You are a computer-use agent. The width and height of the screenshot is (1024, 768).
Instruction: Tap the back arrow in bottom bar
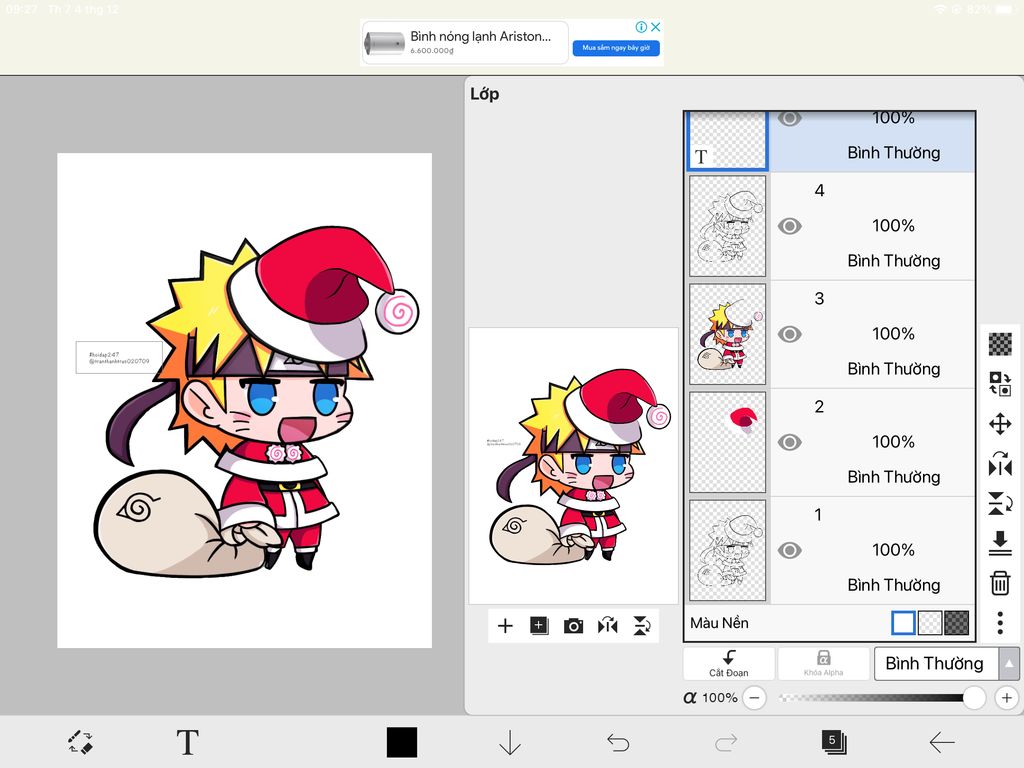[941, 743]
